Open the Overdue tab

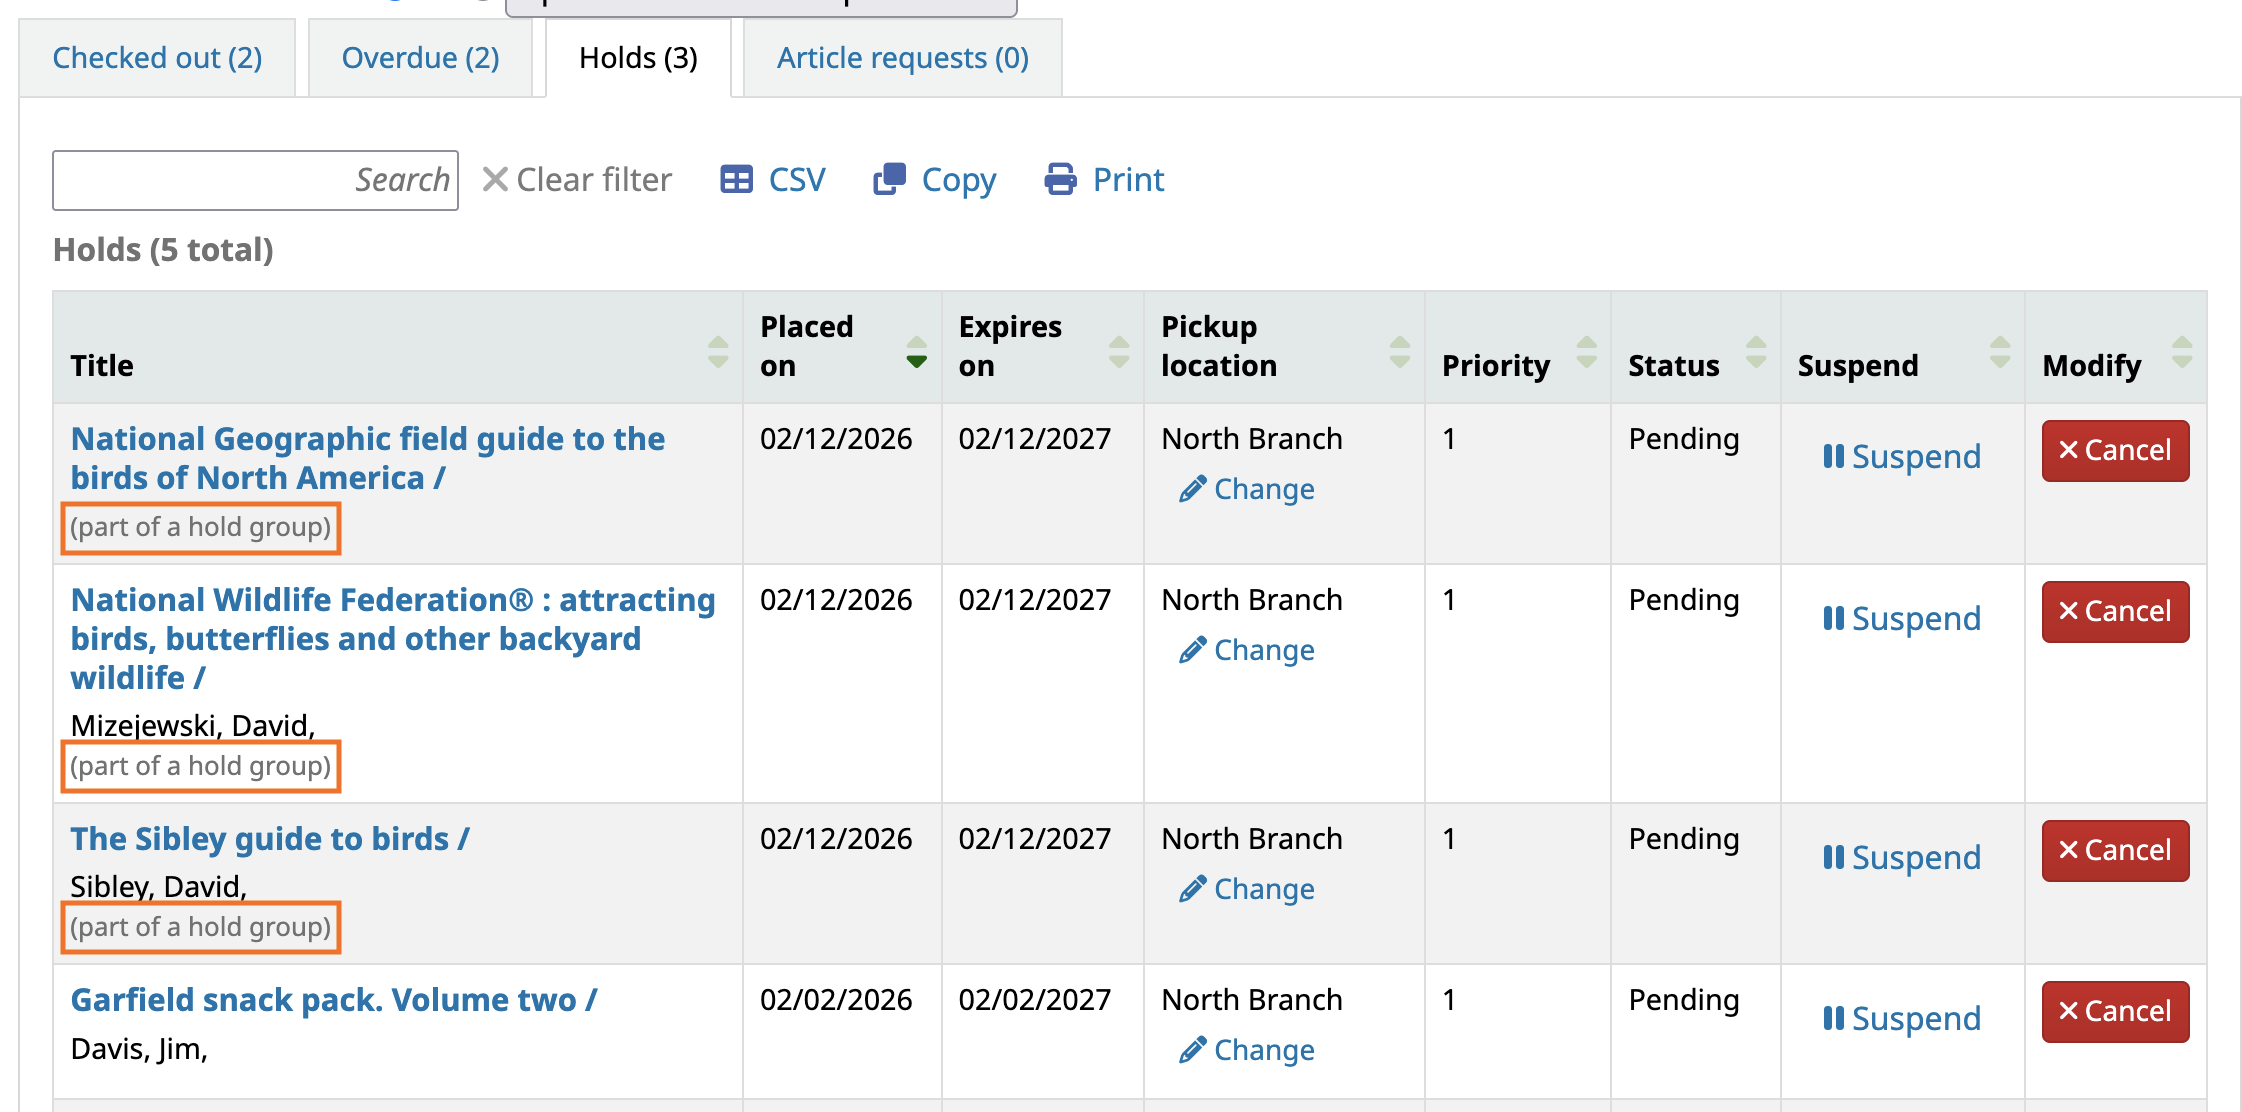coord(420,58)
